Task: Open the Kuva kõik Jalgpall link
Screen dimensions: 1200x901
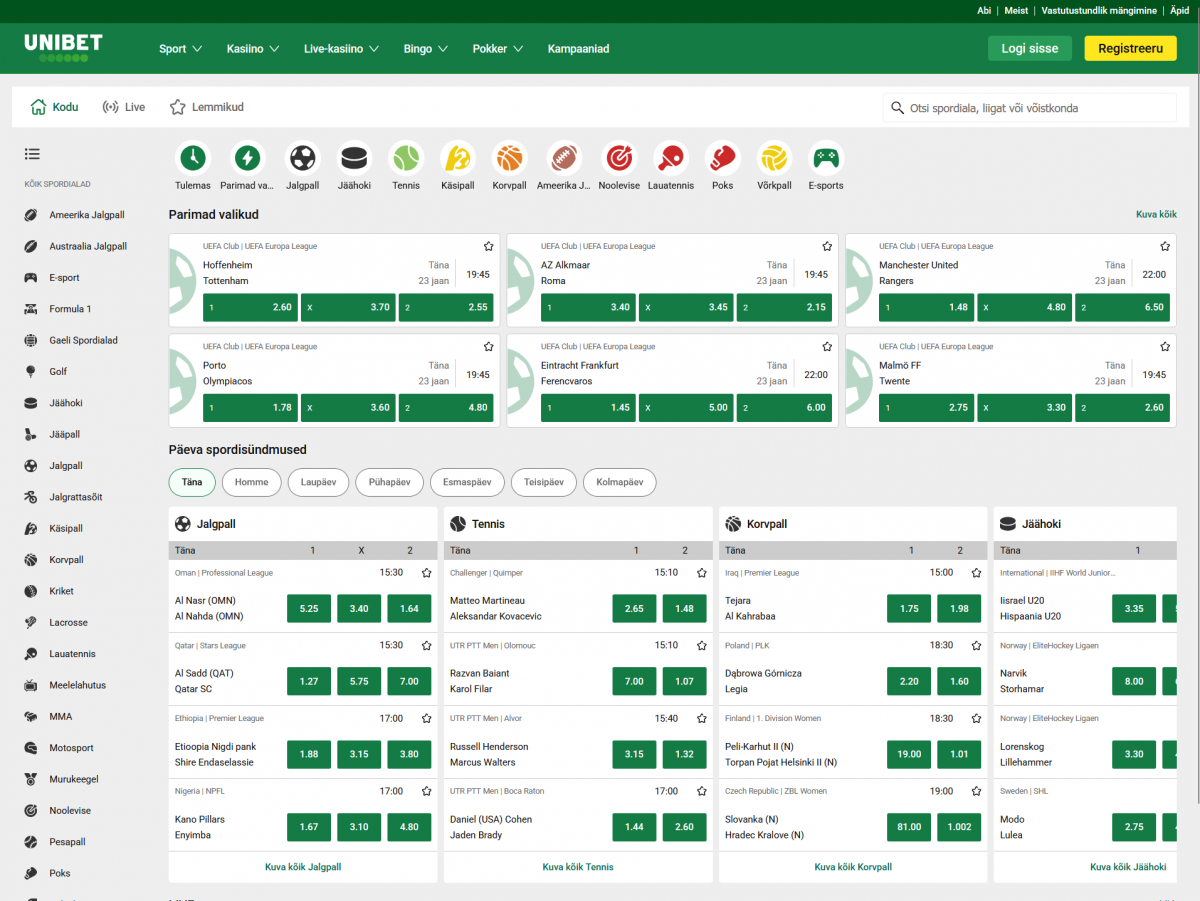Action: [x=303, y=867]
